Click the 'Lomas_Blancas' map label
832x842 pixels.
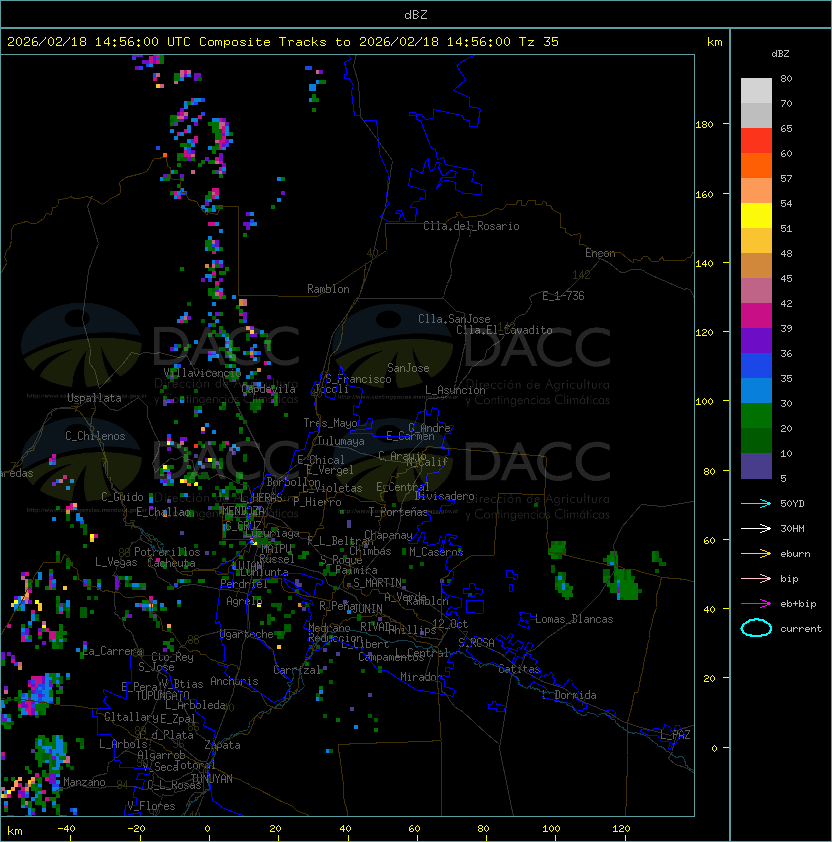pos(574,619)
